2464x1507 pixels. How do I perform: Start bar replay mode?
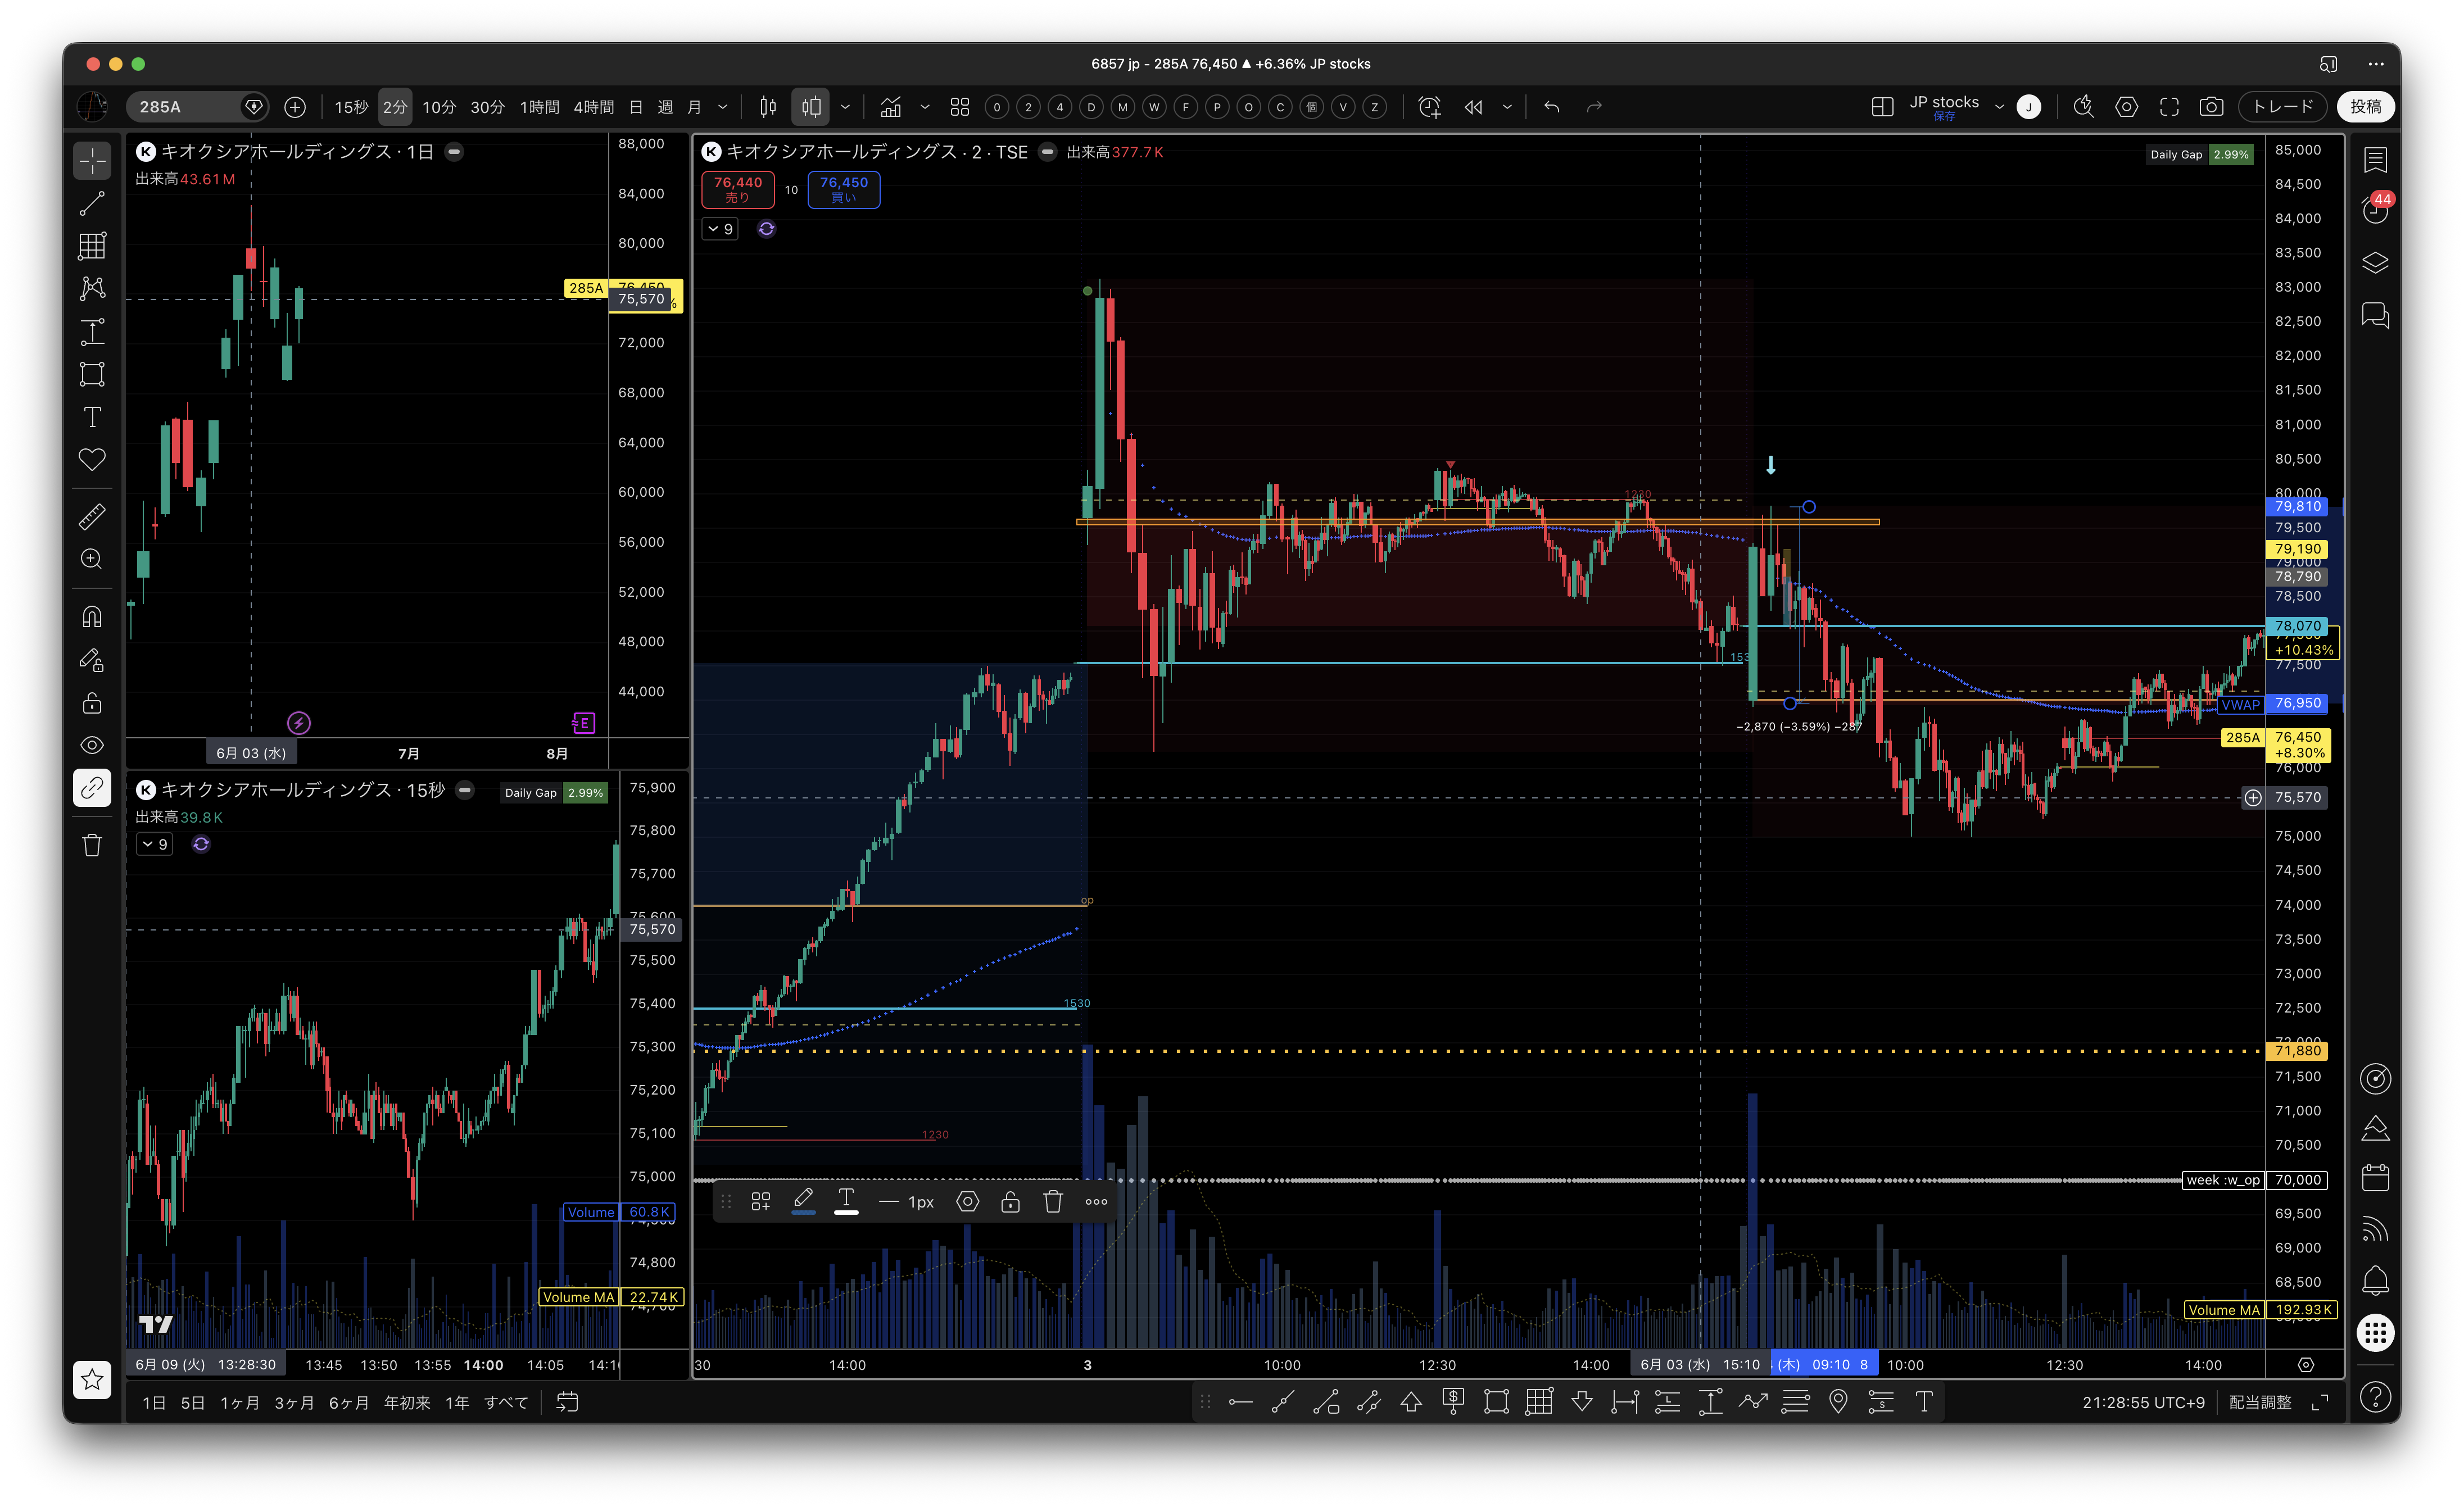tap(1474, 107)
